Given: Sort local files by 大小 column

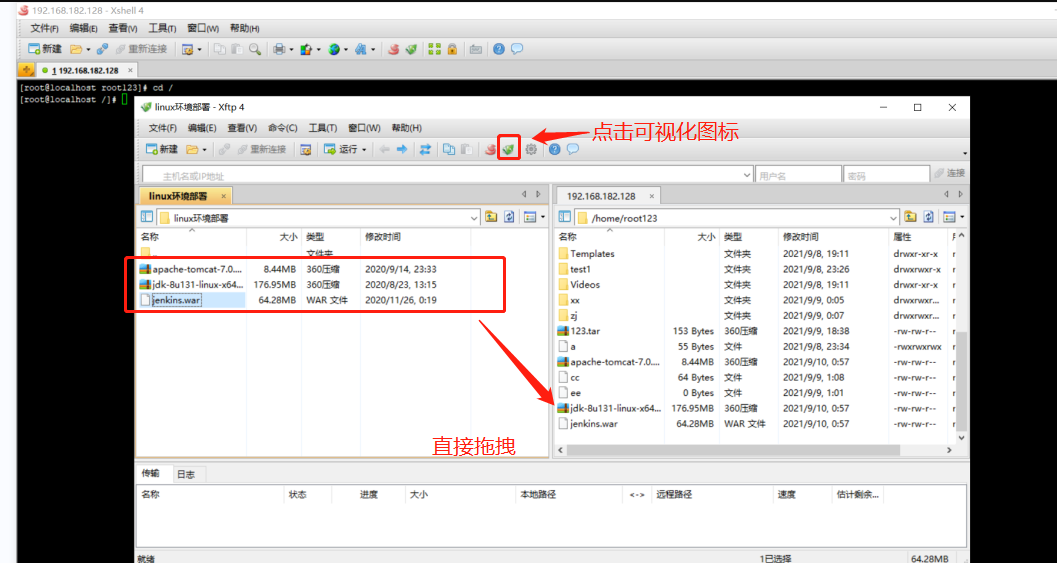Looking at the screenshot, I should [273, 237].
